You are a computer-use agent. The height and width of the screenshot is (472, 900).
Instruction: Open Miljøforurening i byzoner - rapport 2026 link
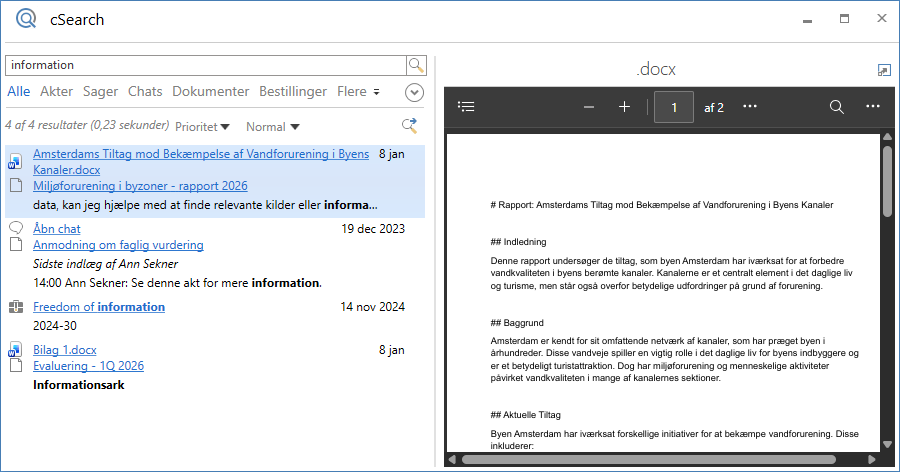click(140, 185)
